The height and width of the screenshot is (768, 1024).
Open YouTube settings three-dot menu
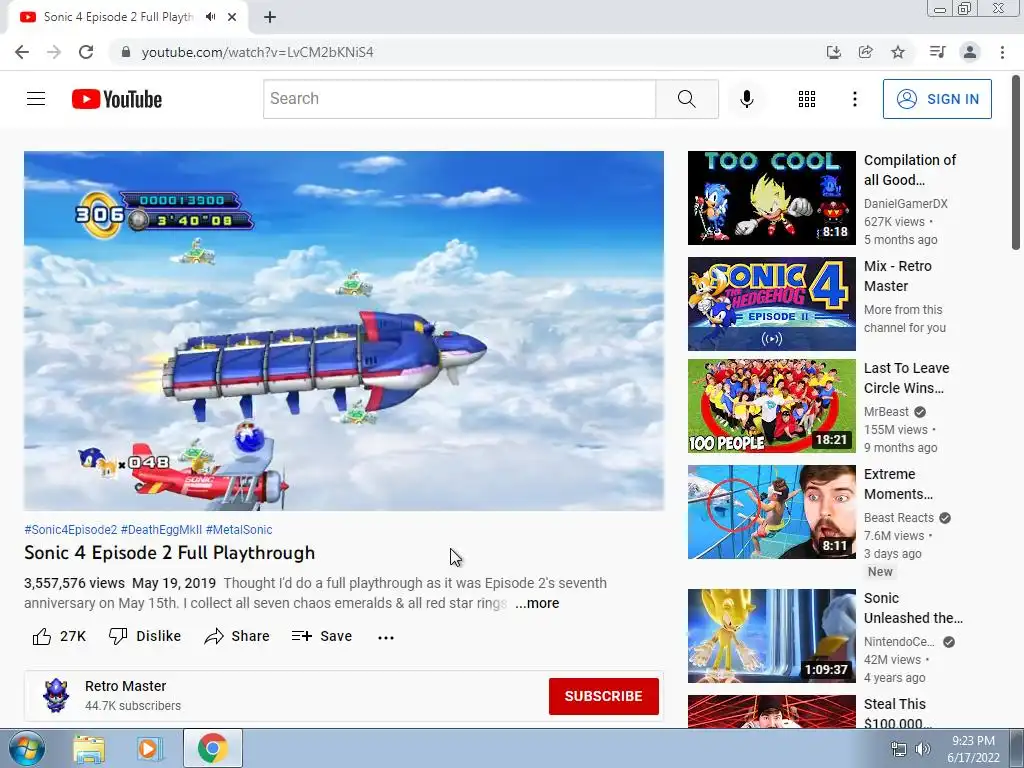point(854,99)
